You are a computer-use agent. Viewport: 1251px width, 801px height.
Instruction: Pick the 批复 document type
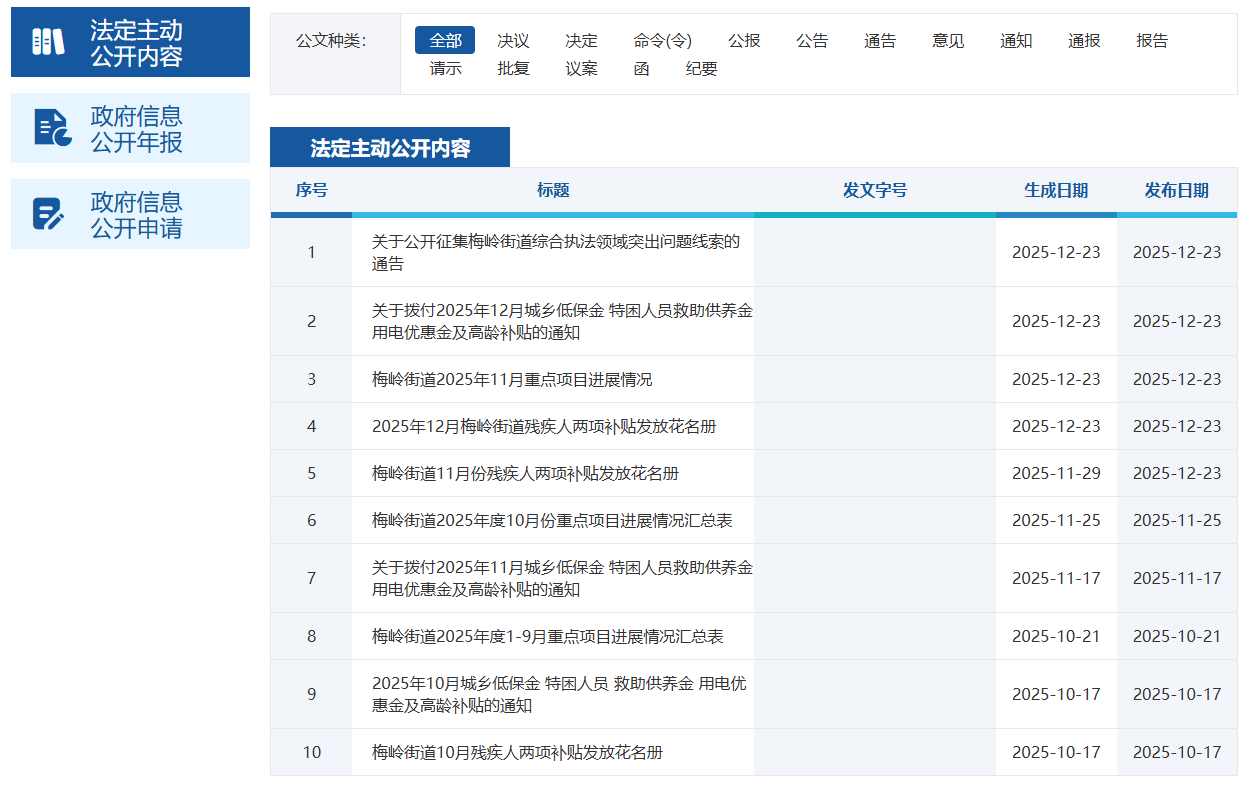[513, 69]
